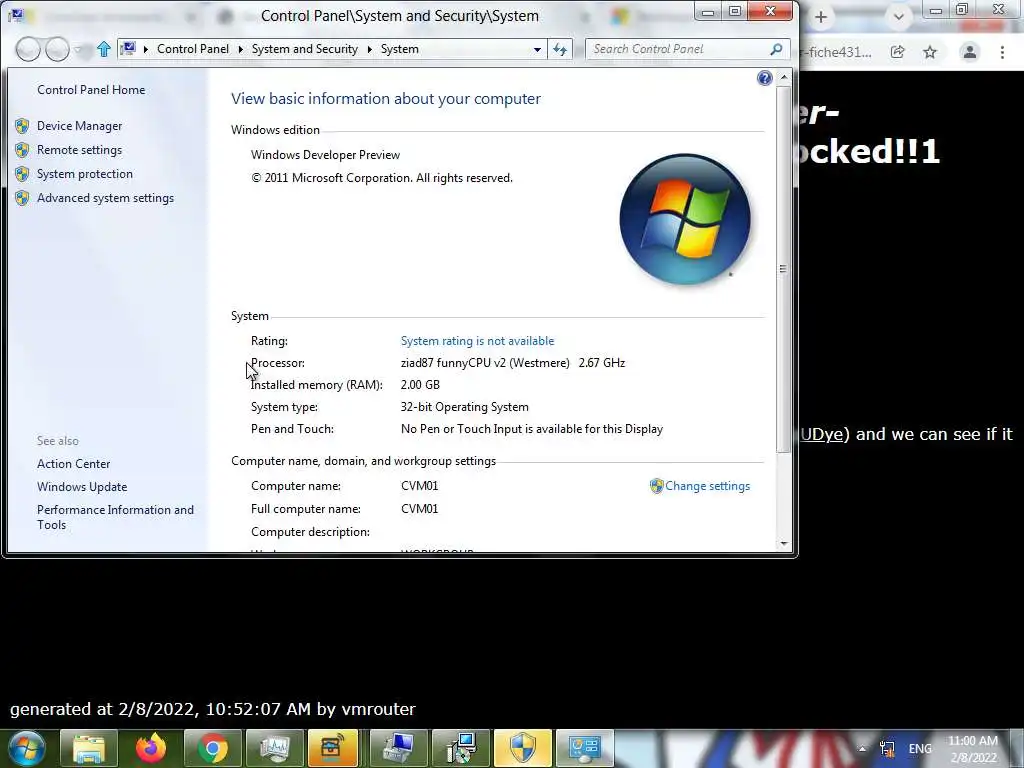1024x768 pixels.
Task: Go to Control Panel Home
Action: coord(91,89)
